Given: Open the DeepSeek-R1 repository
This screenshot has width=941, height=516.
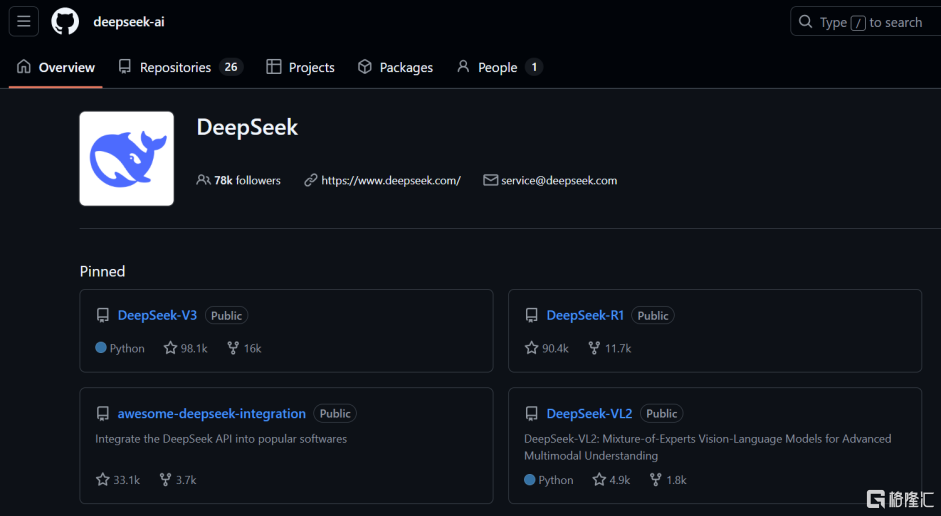Looking at the screenshot, I should (585, 315).
